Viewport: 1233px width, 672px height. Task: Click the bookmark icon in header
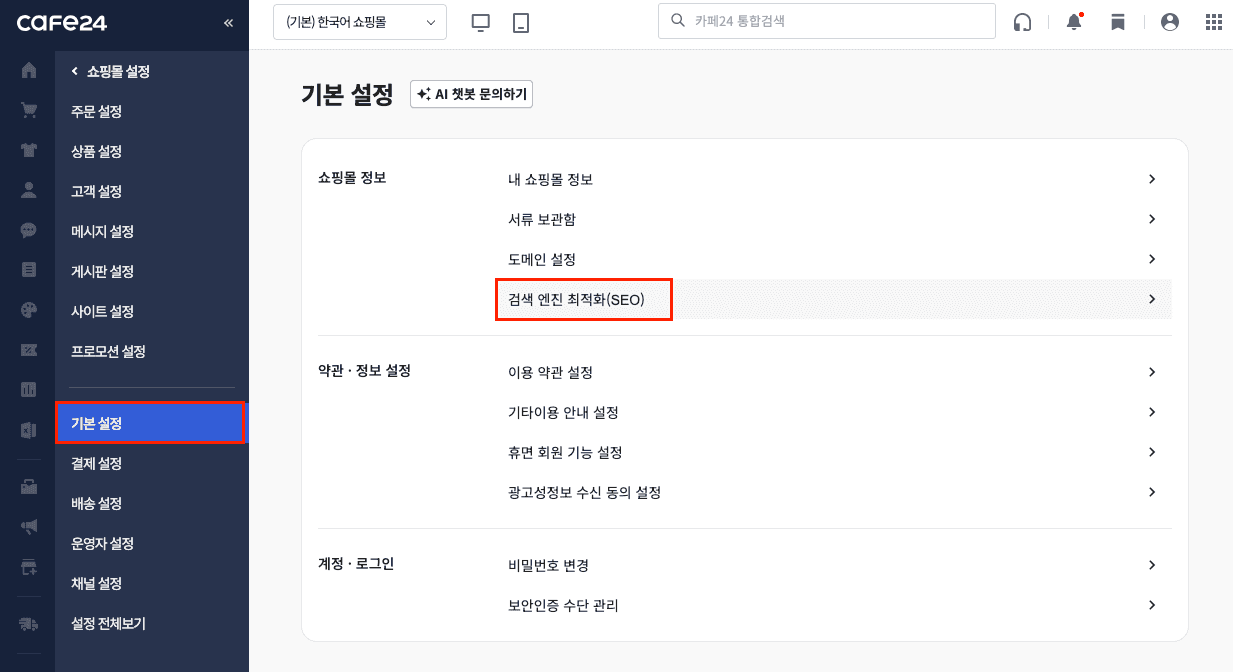(x=1118, y=22)
